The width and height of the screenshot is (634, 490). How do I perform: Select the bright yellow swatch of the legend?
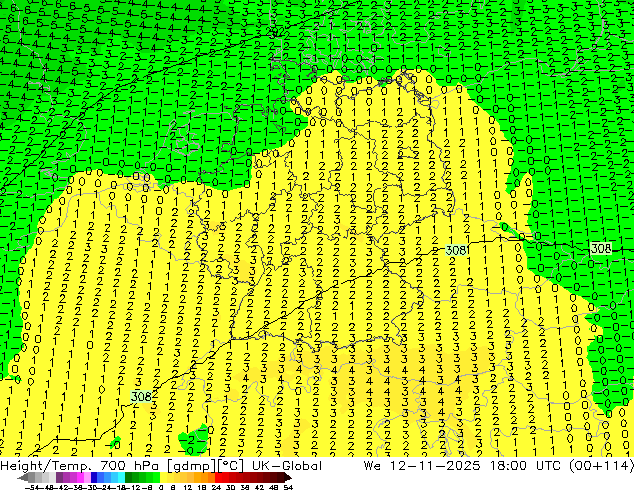[x=164, y=478]
